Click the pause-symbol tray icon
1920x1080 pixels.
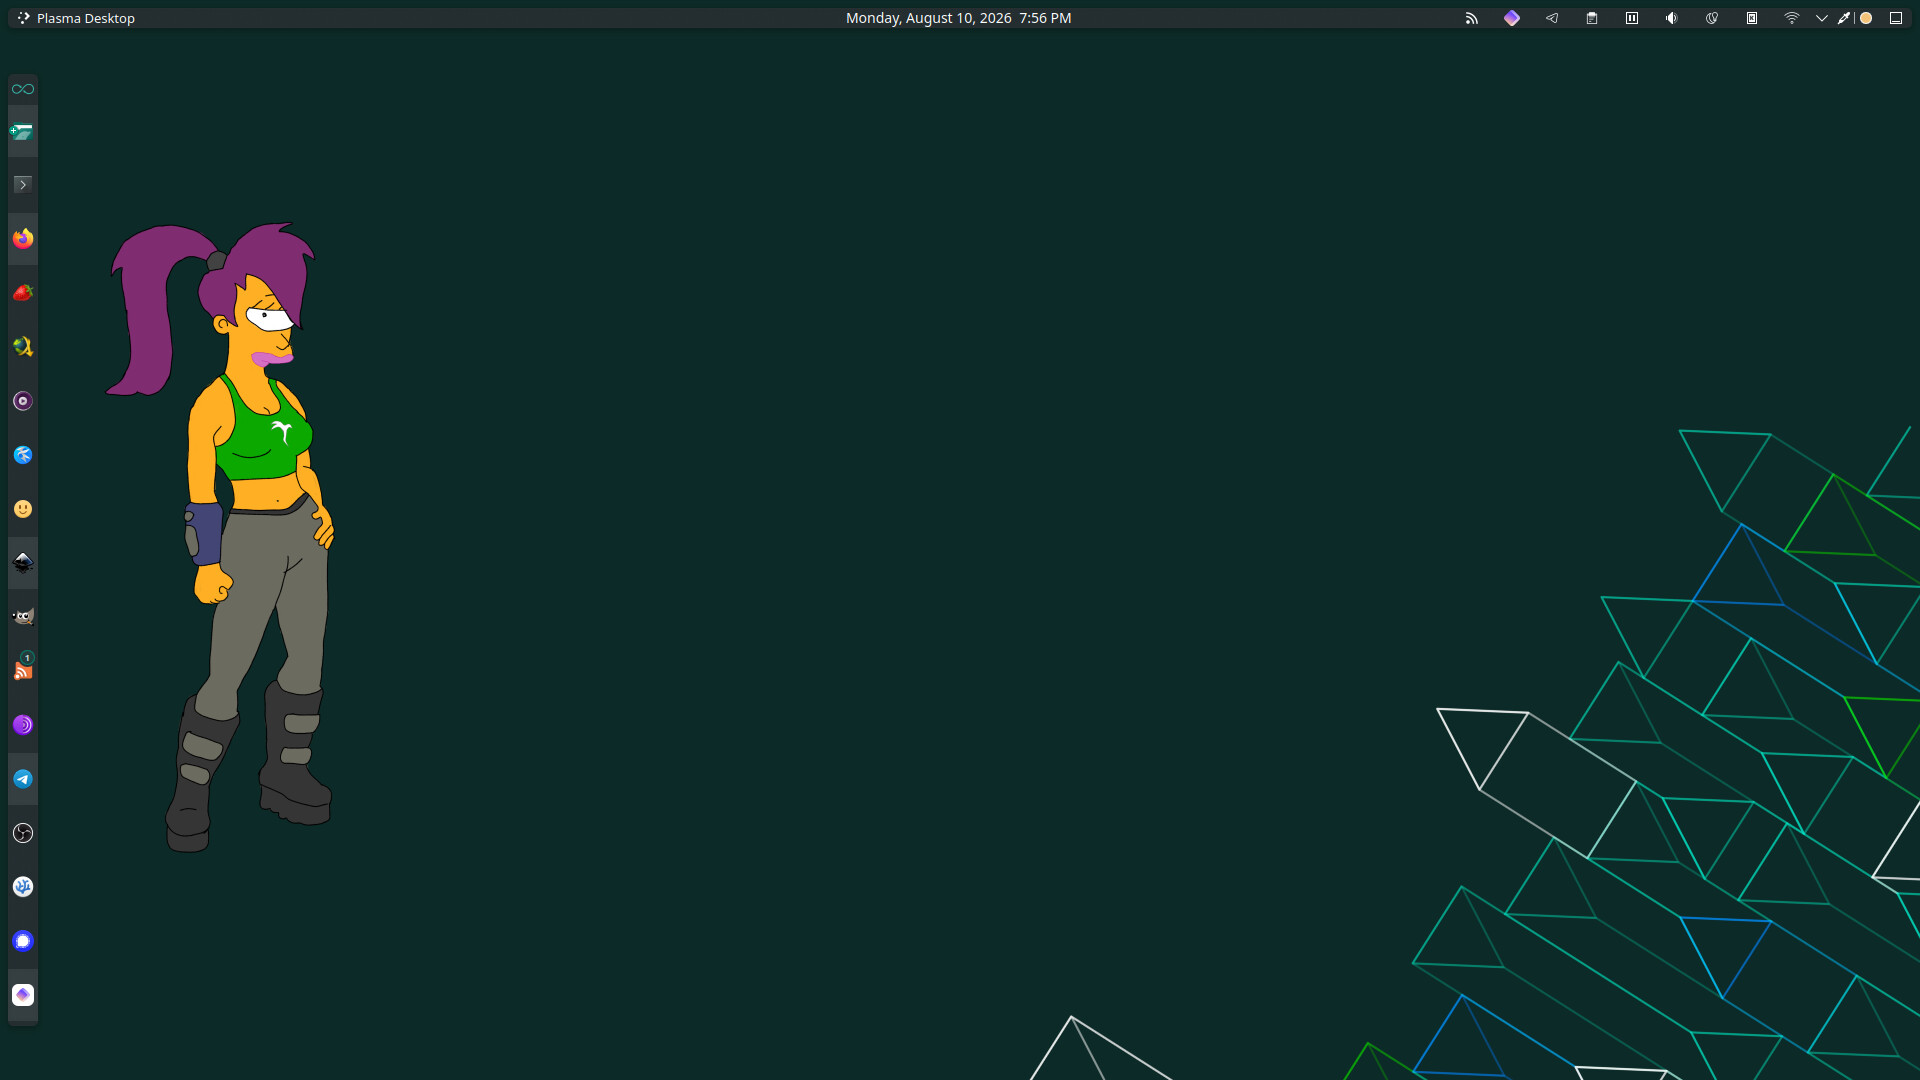pos(1632,18)
